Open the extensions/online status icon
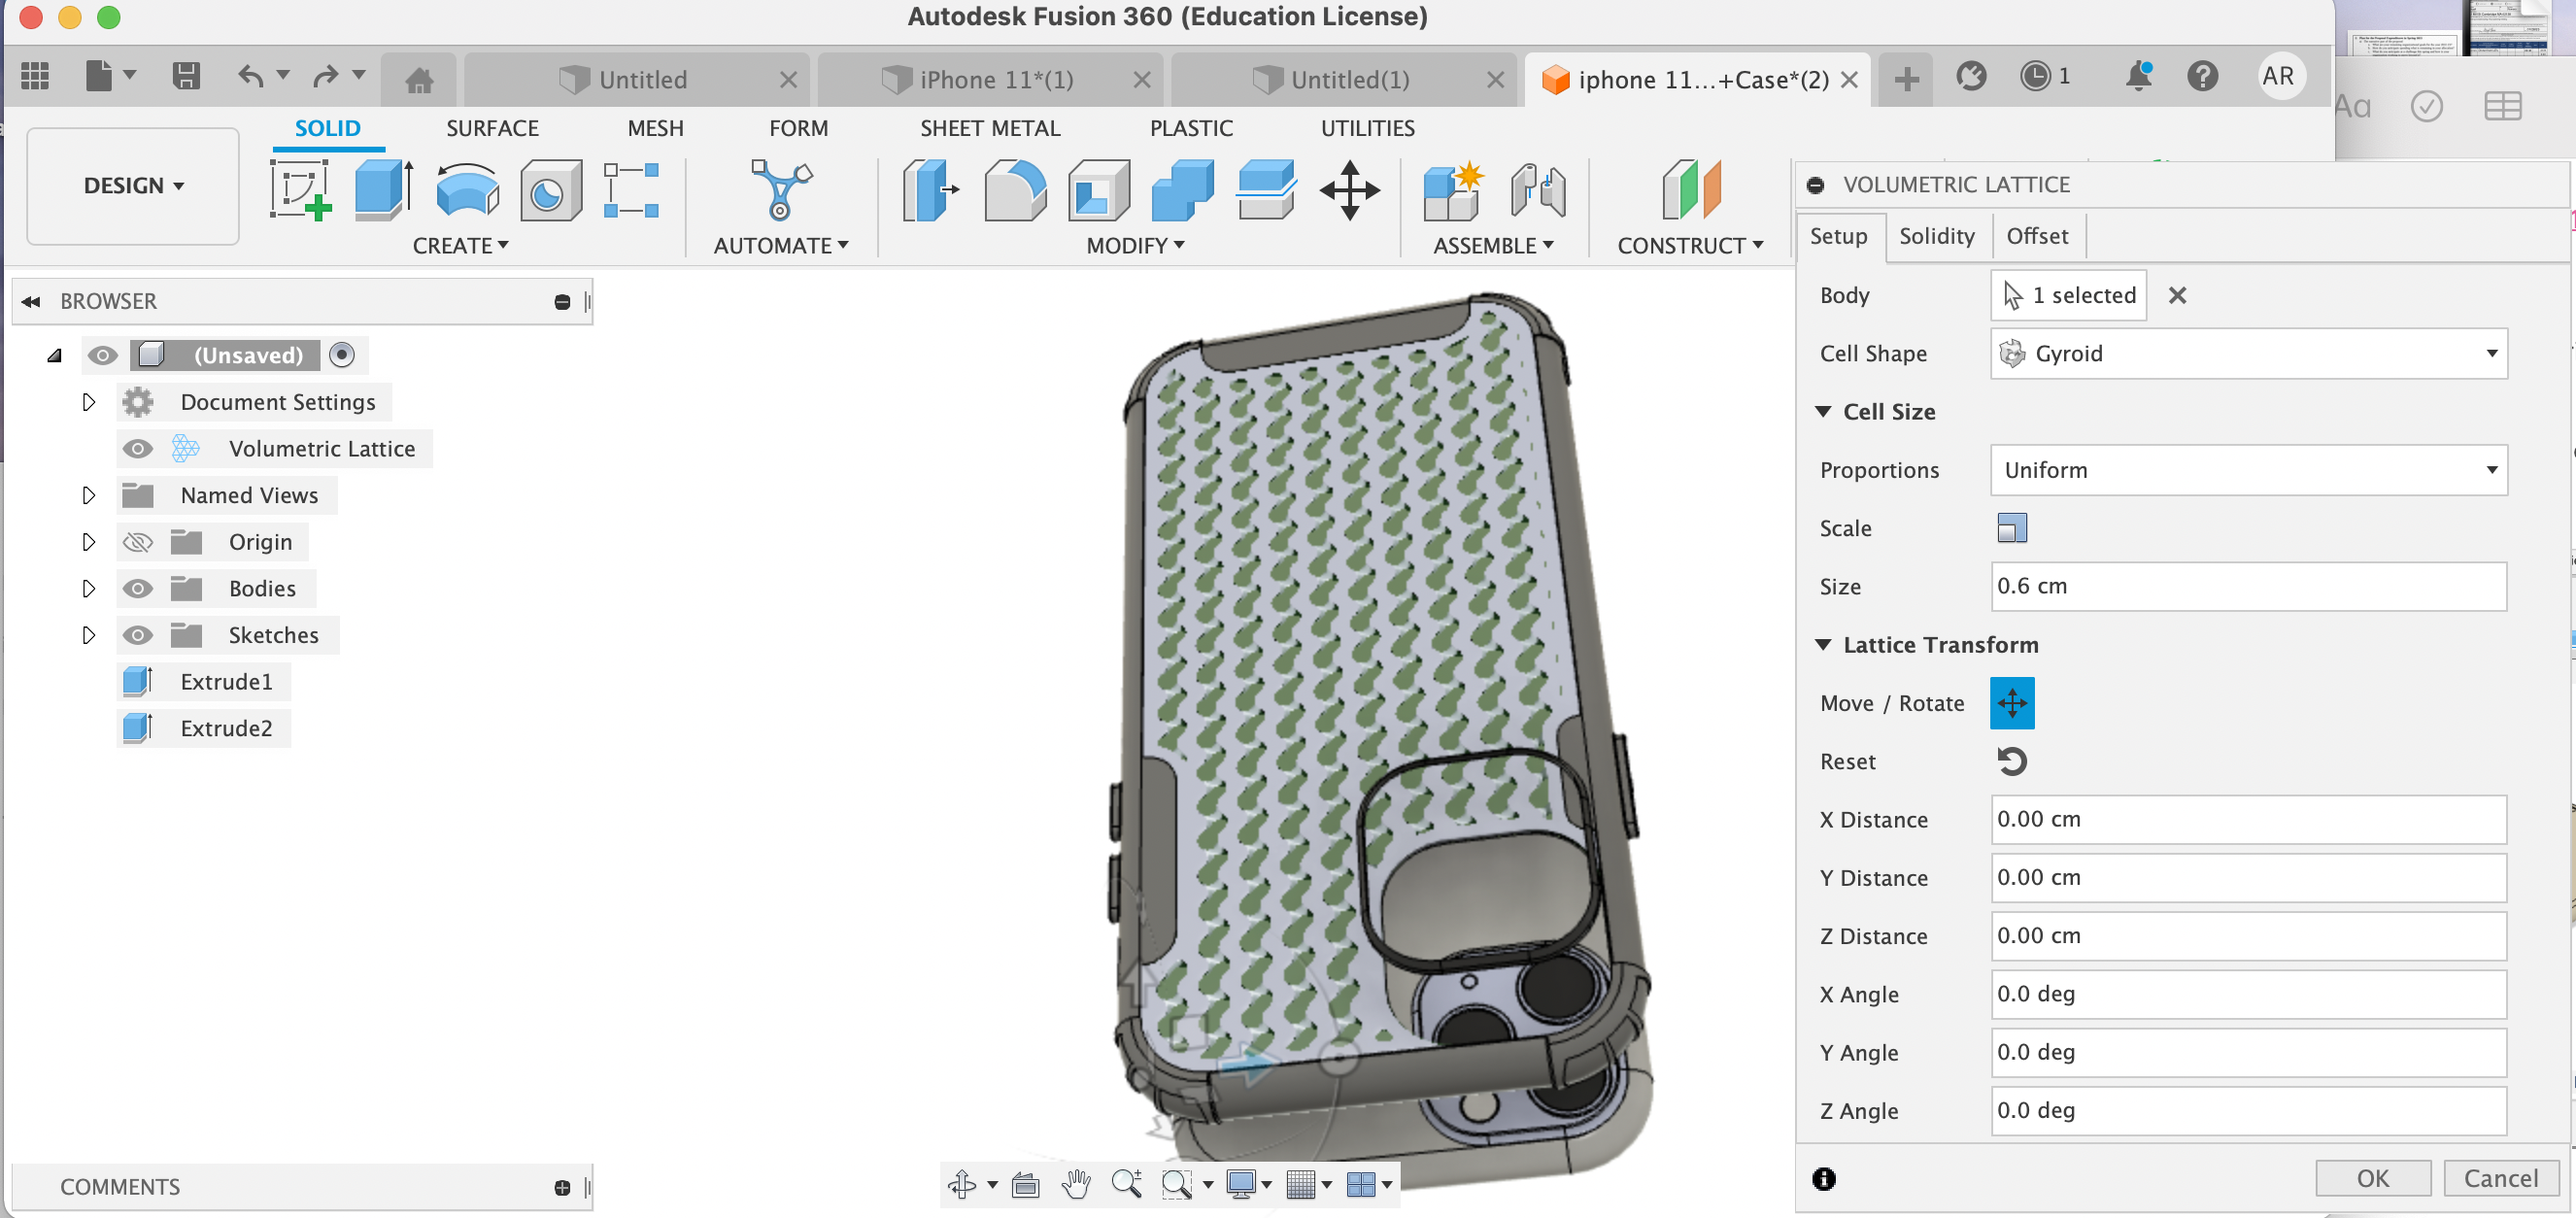Viewport: 2576px width, 1218px height. tap(1971, 76)
